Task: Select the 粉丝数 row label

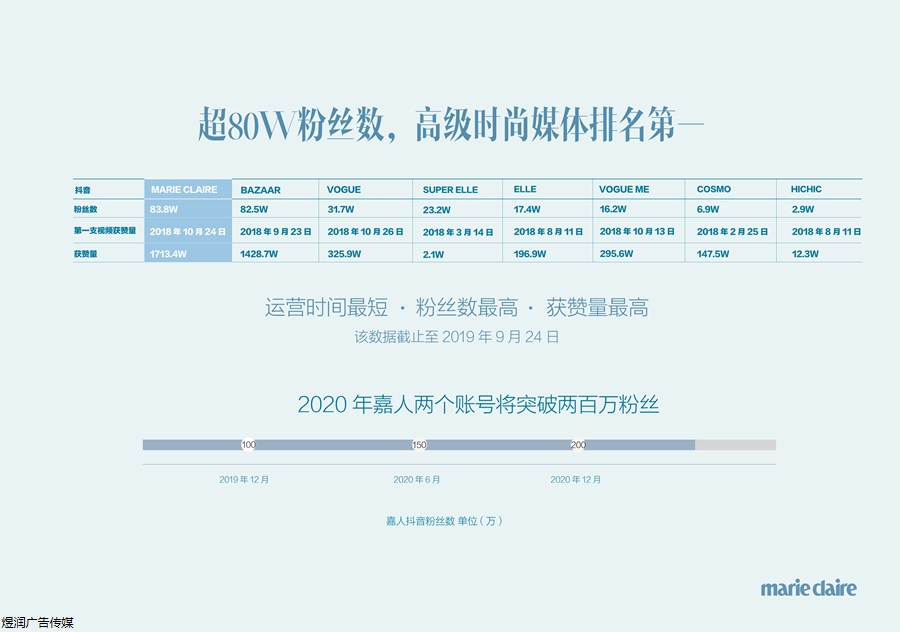Action: click(x=85, y=210)
